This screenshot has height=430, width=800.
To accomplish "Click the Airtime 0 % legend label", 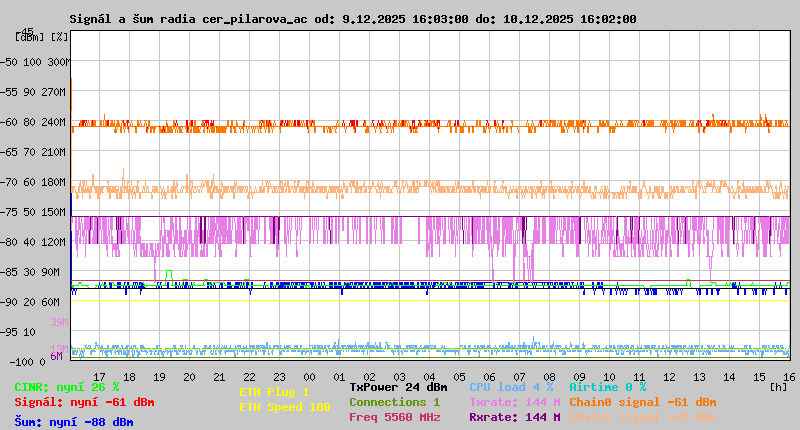I will (x=607, y=387).
